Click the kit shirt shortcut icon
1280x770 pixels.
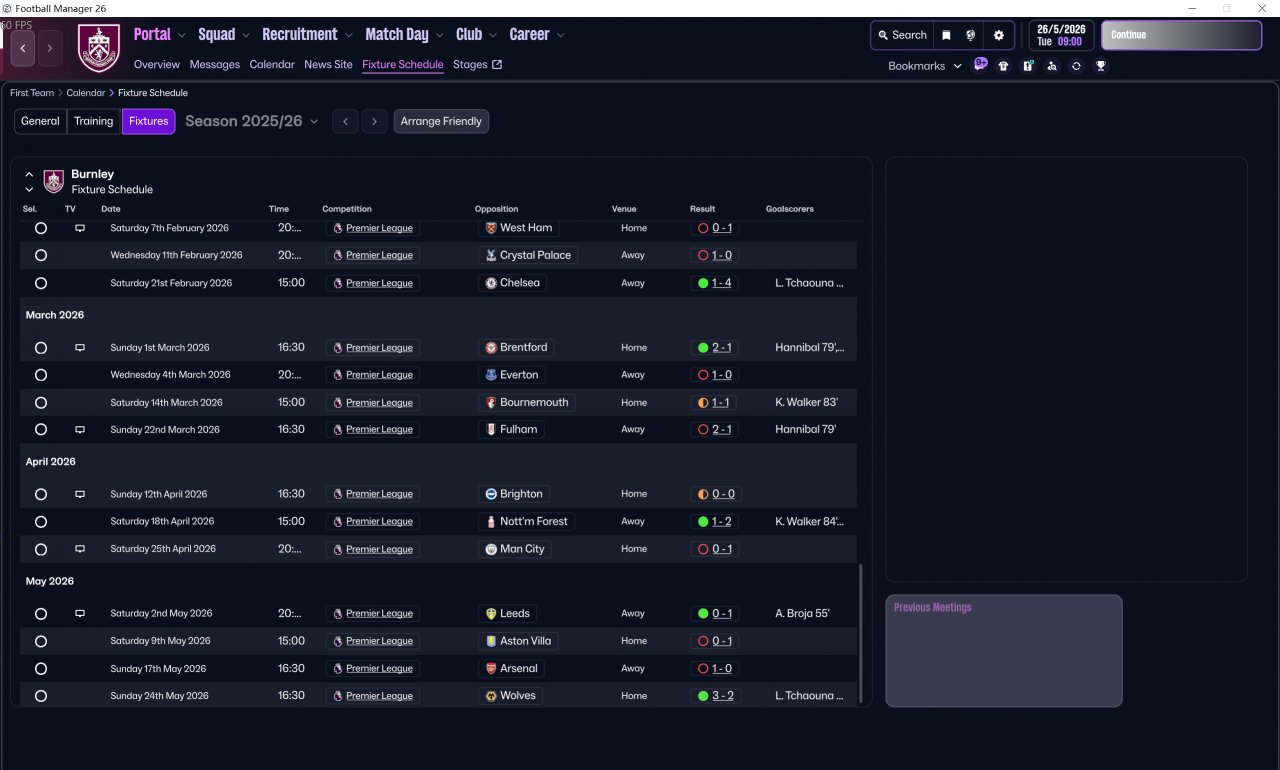(1004, 66)
